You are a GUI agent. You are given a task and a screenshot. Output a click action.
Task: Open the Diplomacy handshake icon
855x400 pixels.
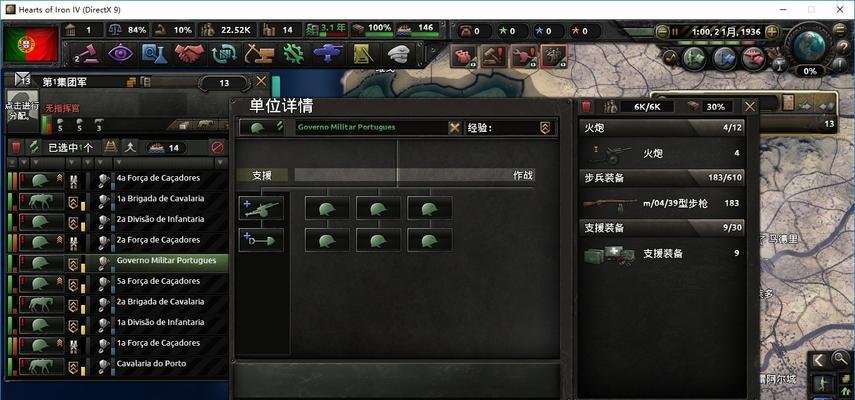click(x=189, y=53)
